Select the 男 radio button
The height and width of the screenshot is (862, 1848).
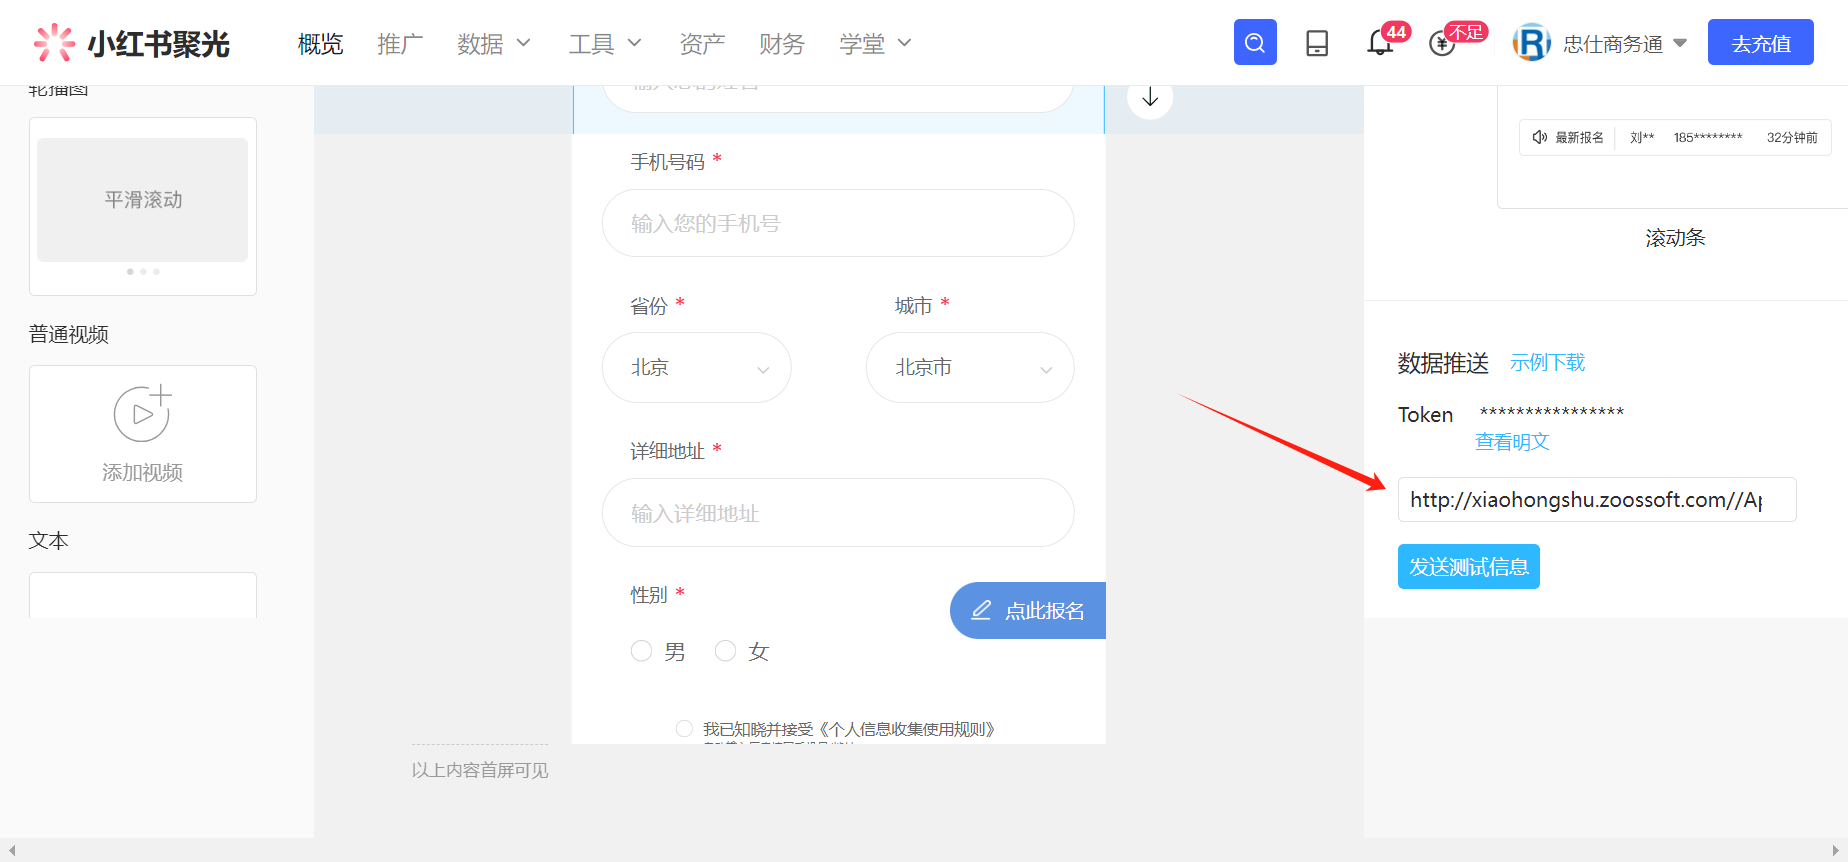coord(641,651)
